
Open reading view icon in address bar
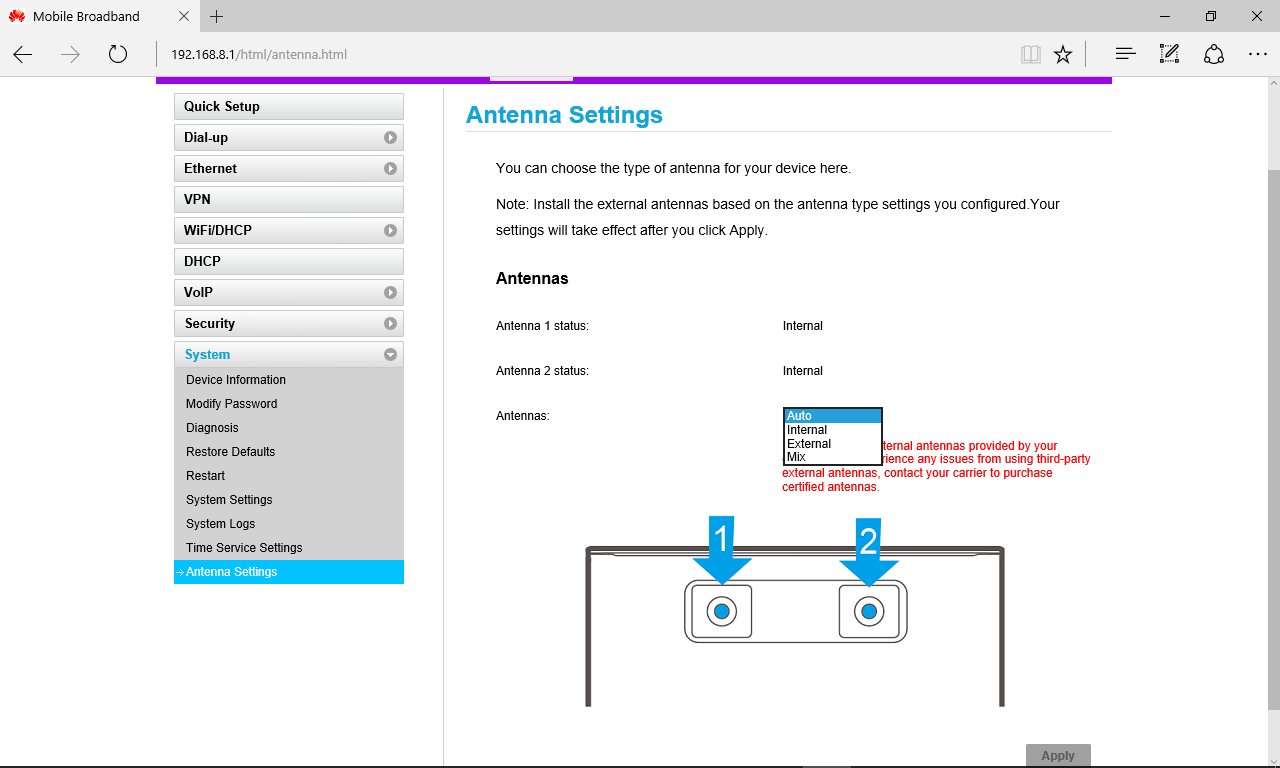[x=1031, y=55]
